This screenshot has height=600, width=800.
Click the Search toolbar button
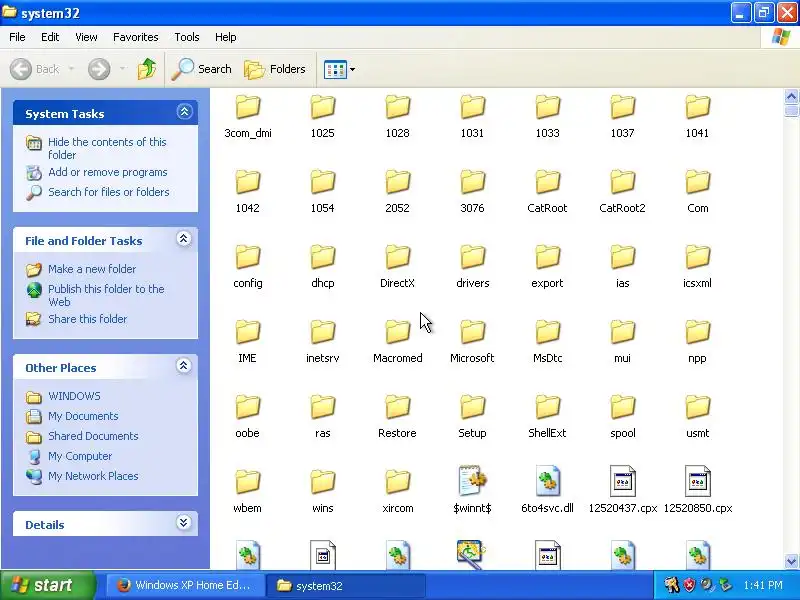pyautogui.click(x=202, y=69)
